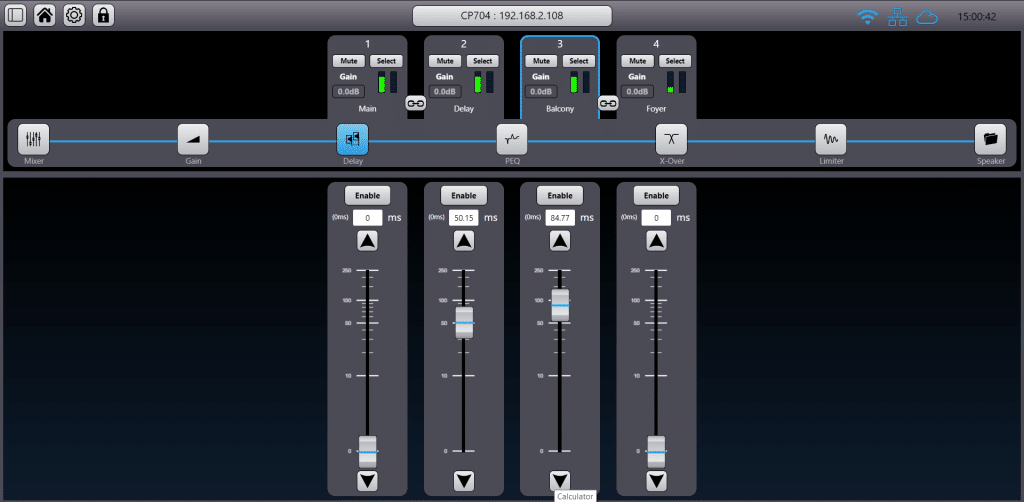Toggle link between channels 3 and 4
This screenshot has height=502, width=1024.
click(x=608, y=103)
